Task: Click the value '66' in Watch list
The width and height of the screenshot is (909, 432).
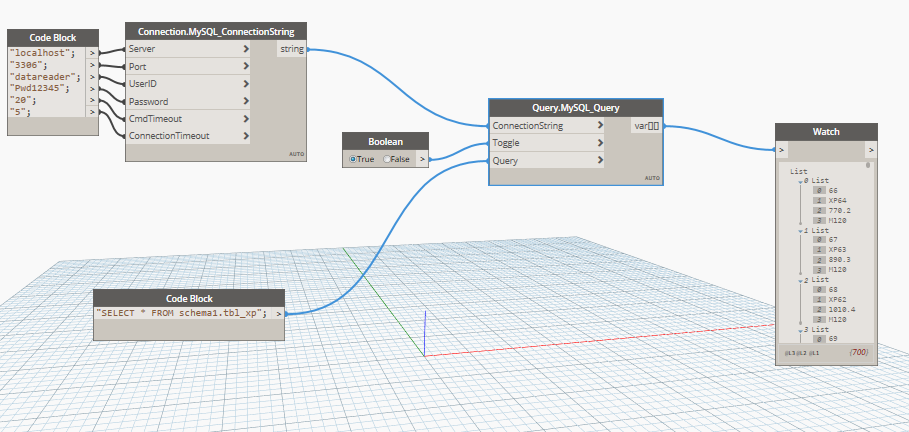Action: pos(833,191)
